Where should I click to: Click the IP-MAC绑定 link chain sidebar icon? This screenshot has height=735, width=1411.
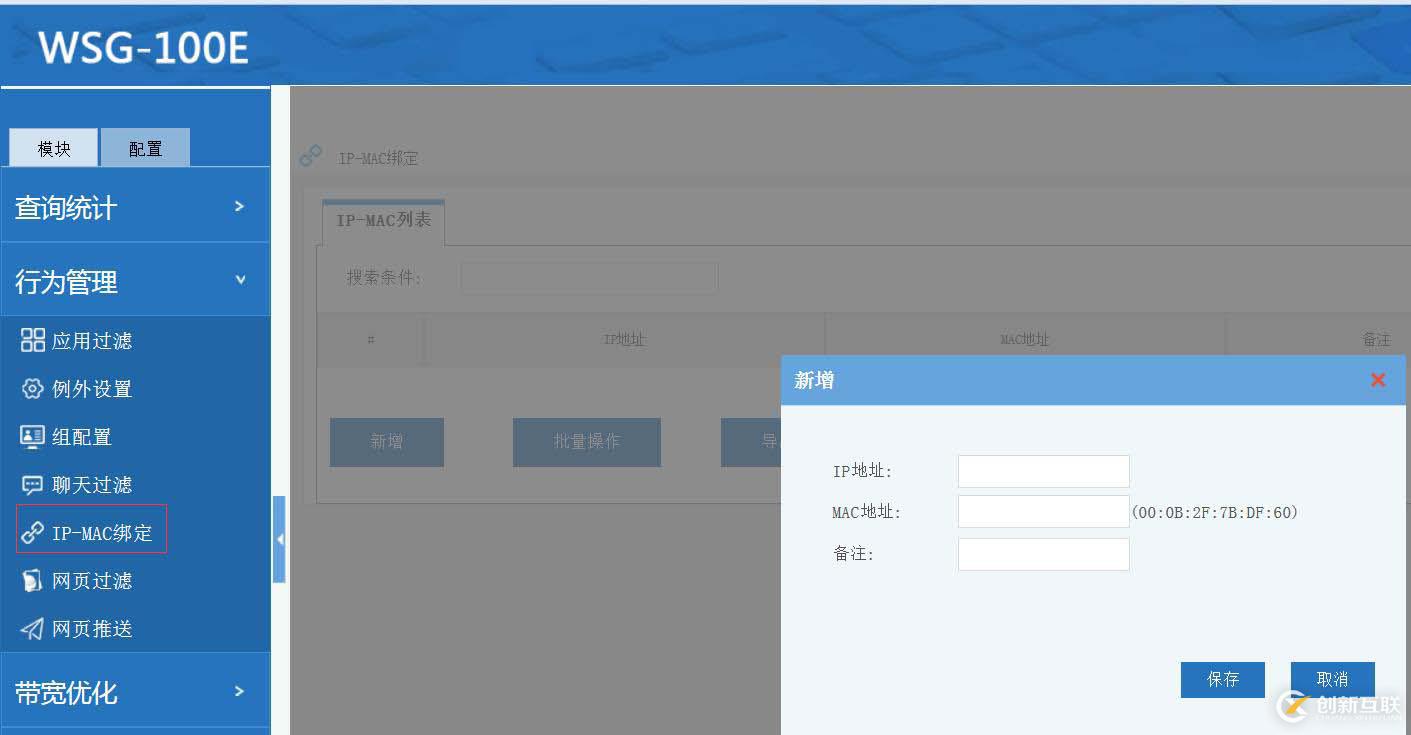[33, 532]
